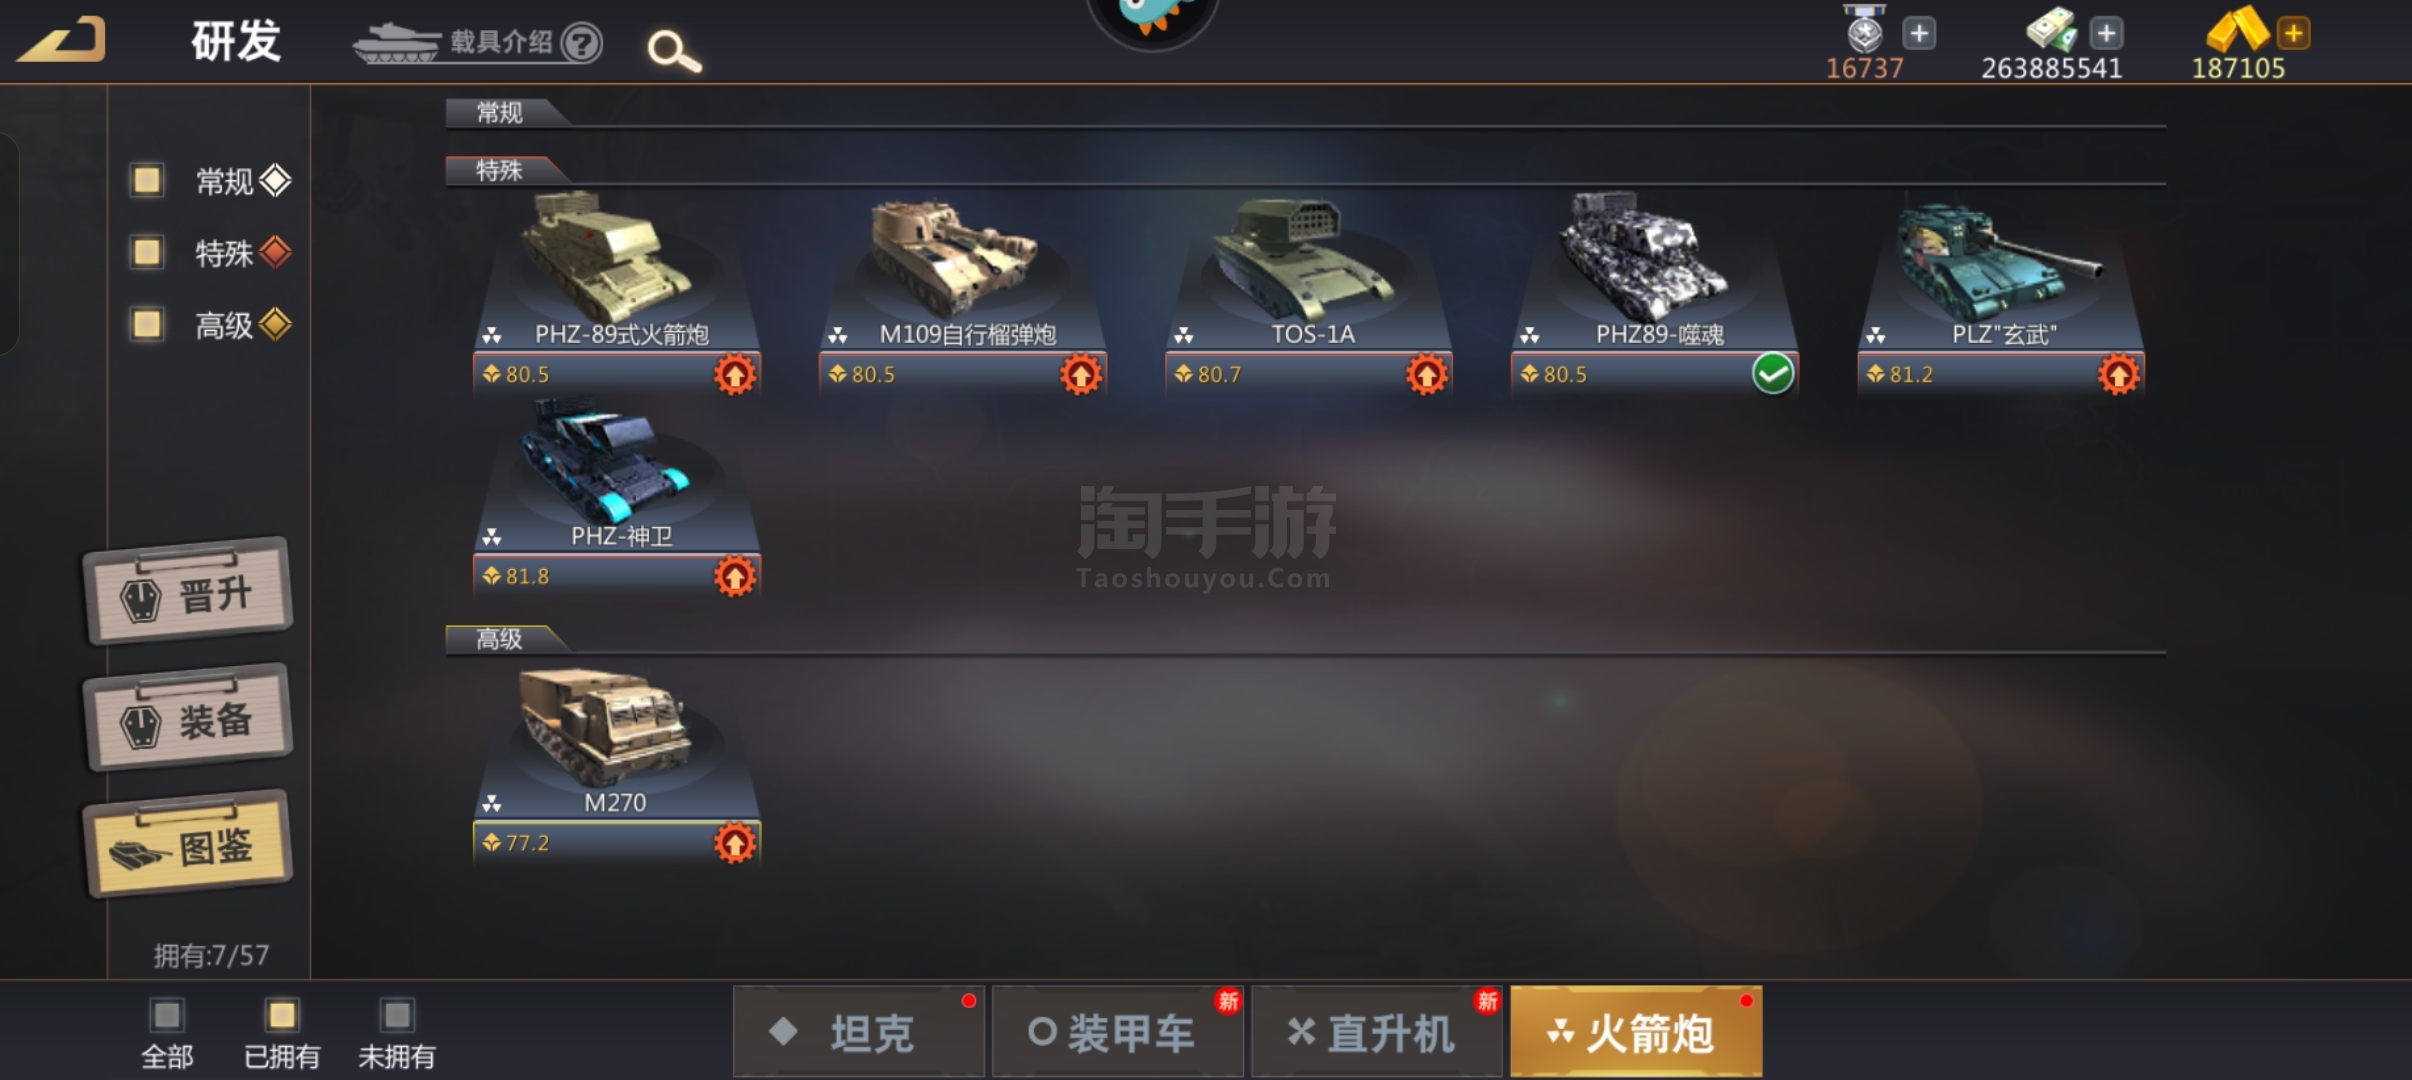Toggle the 常规 filter checkbox
The width and height of the screenshot is (2412, 1080).
click(x=147, y=180)
